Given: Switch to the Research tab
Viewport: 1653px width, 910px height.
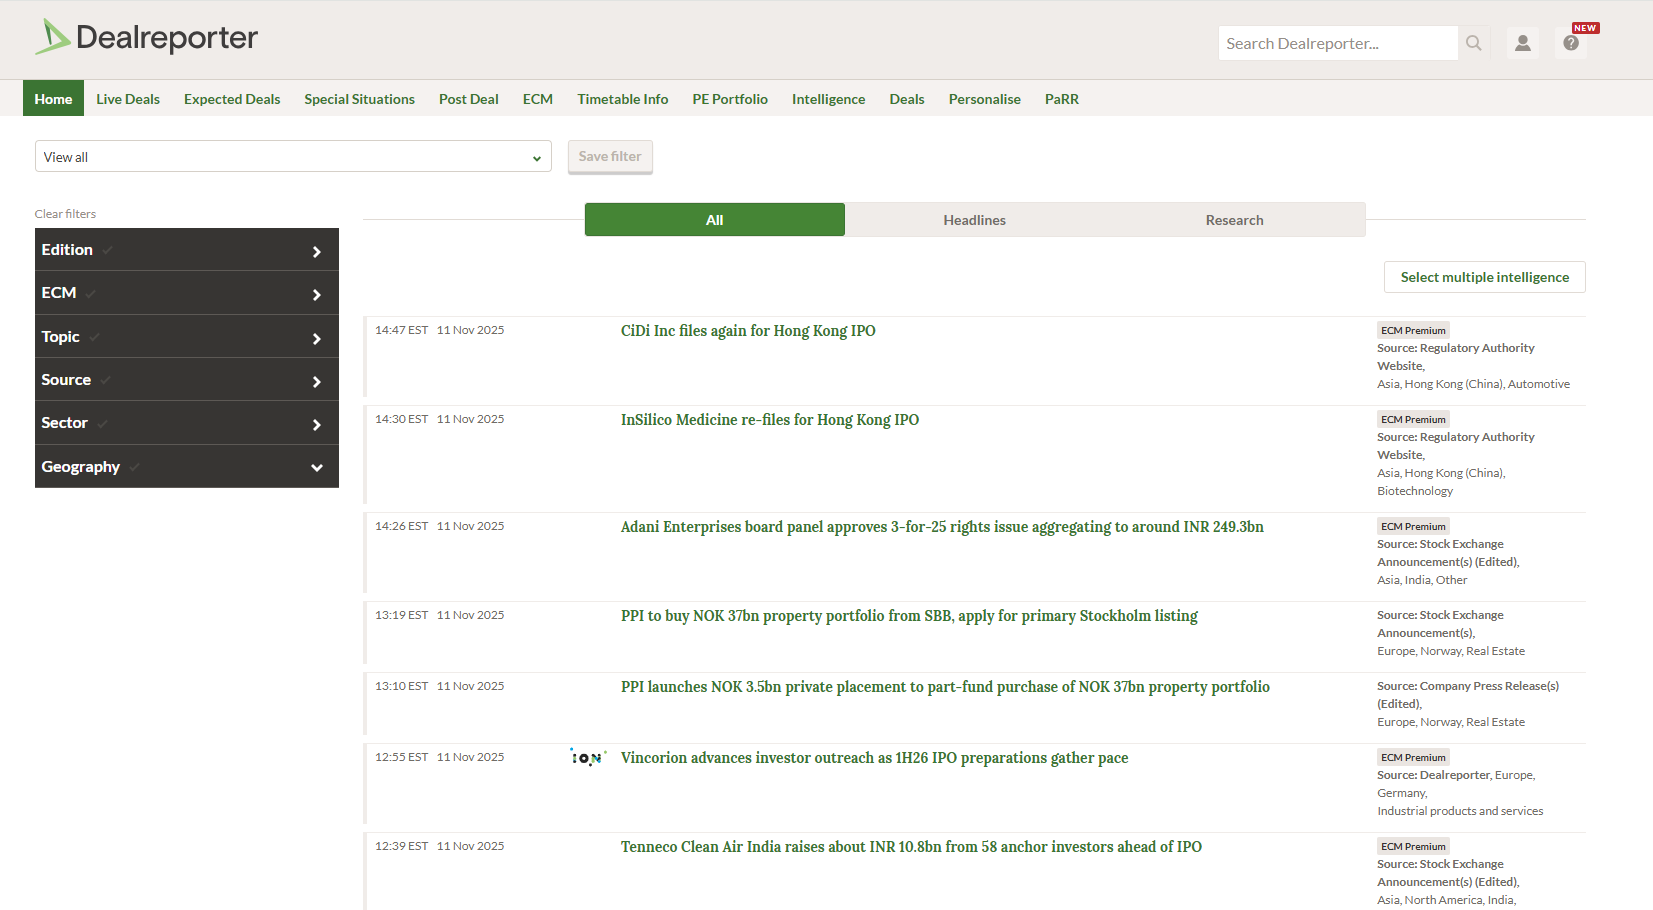Looking at the screenshot, I should pyautogui.click(x=1234, y=220).
